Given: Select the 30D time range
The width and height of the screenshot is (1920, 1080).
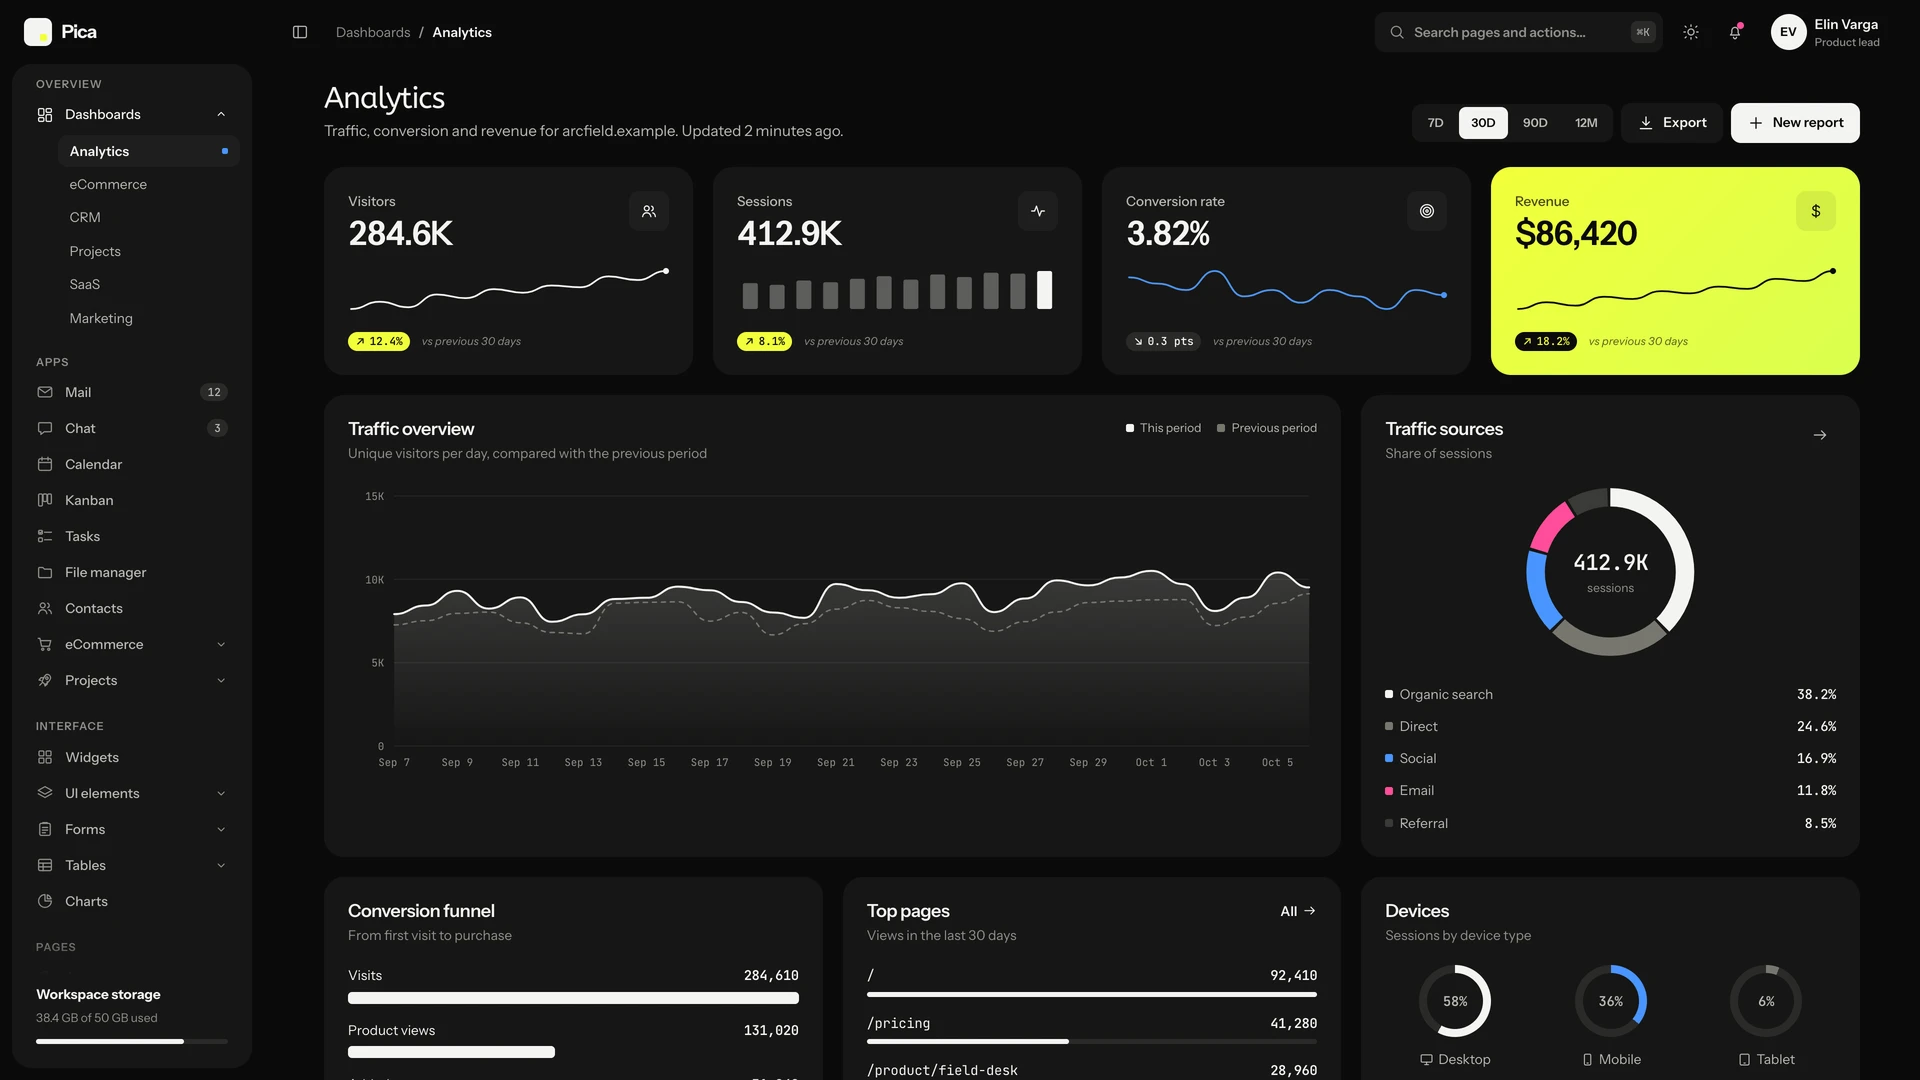Looking at the screenshot, I should (x=1483, y=123).
